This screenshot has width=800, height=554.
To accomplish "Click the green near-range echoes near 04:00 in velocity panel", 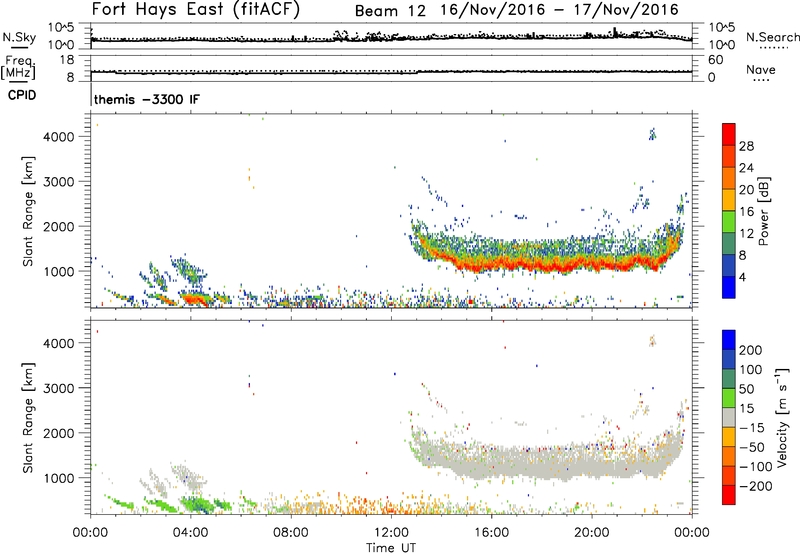I will [196, 505].
